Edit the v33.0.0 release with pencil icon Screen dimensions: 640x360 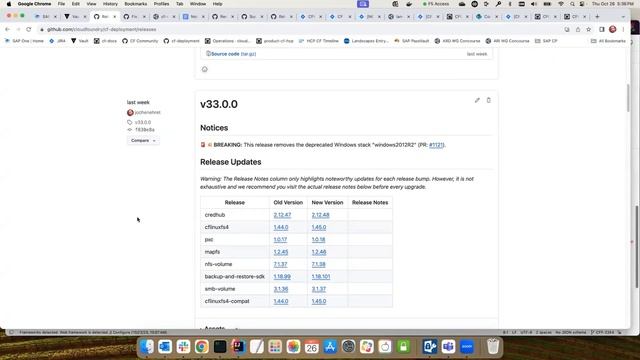click(477, 100)
